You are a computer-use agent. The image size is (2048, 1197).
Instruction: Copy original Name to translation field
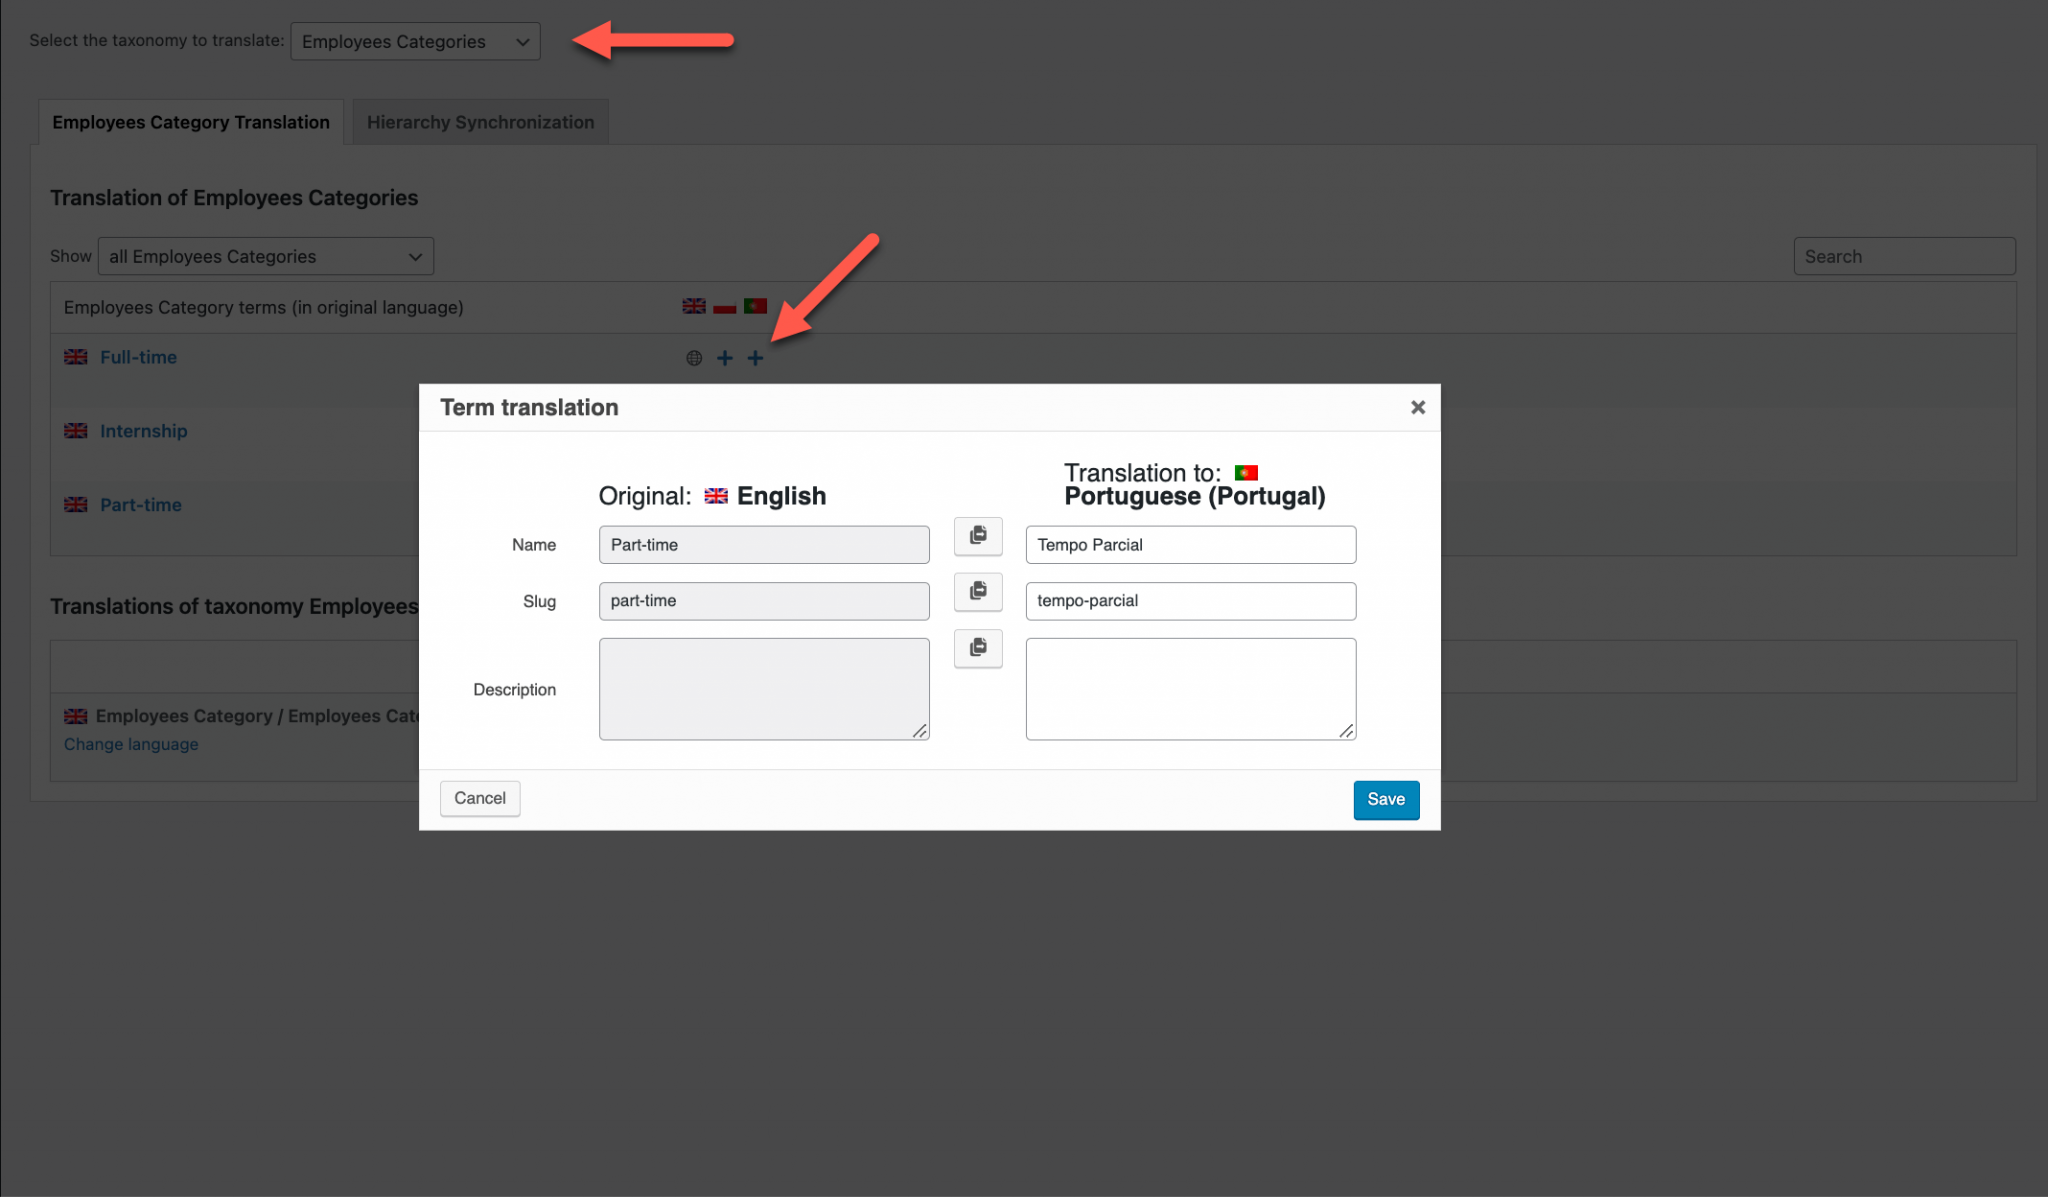978,536
